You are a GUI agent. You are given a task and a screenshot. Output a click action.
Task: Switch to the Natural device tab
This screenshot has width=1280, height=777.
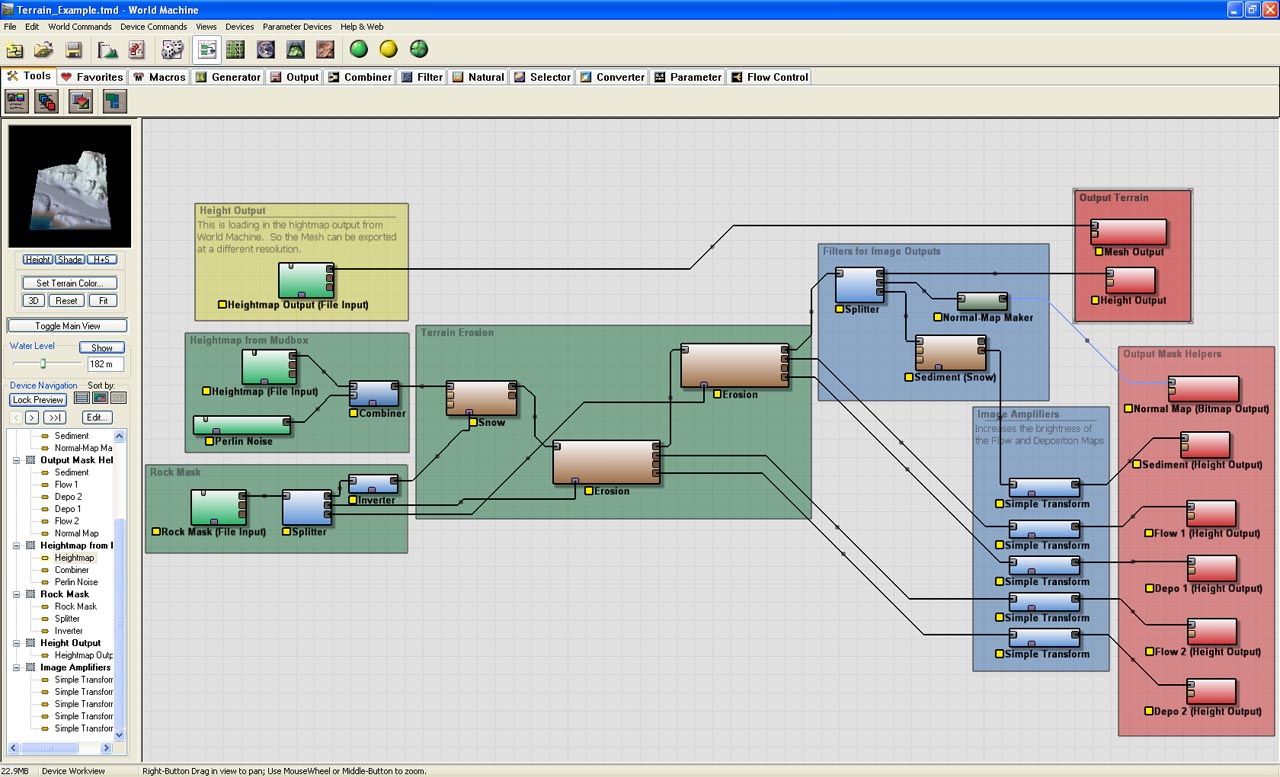(478, 77)
